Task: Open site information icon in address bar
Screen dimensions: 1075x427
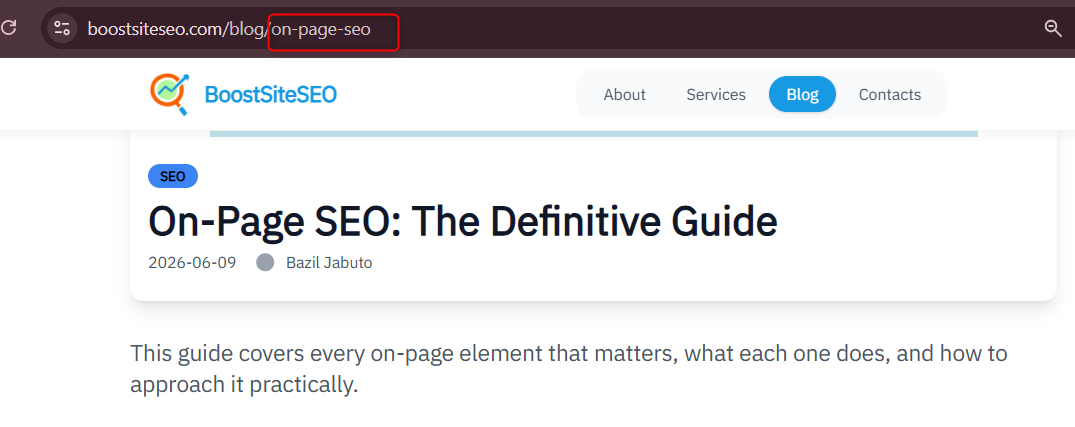Action: pyautogui.click(x=62, y=28)
